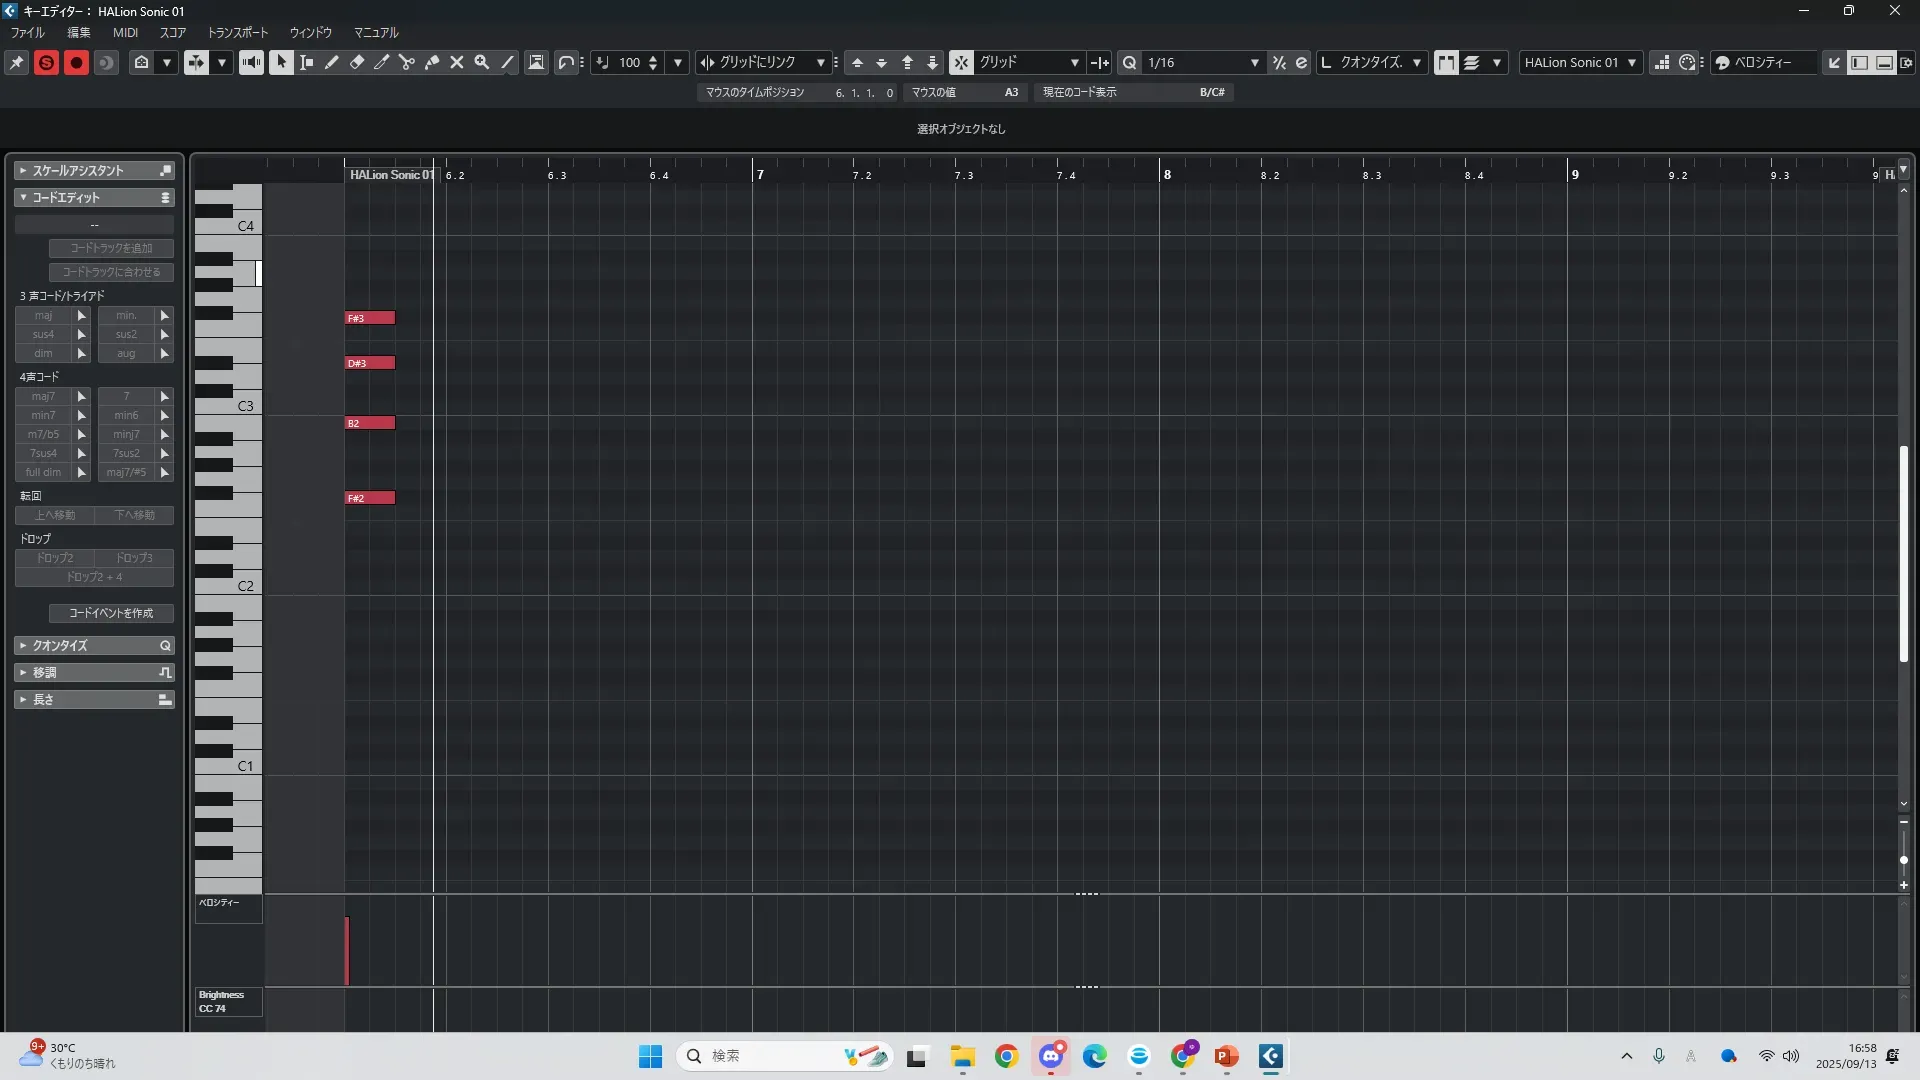Viewport: 1920px width, 1080px height.
Task: Select the Draw pencil tool
Action: coord(332,63)
